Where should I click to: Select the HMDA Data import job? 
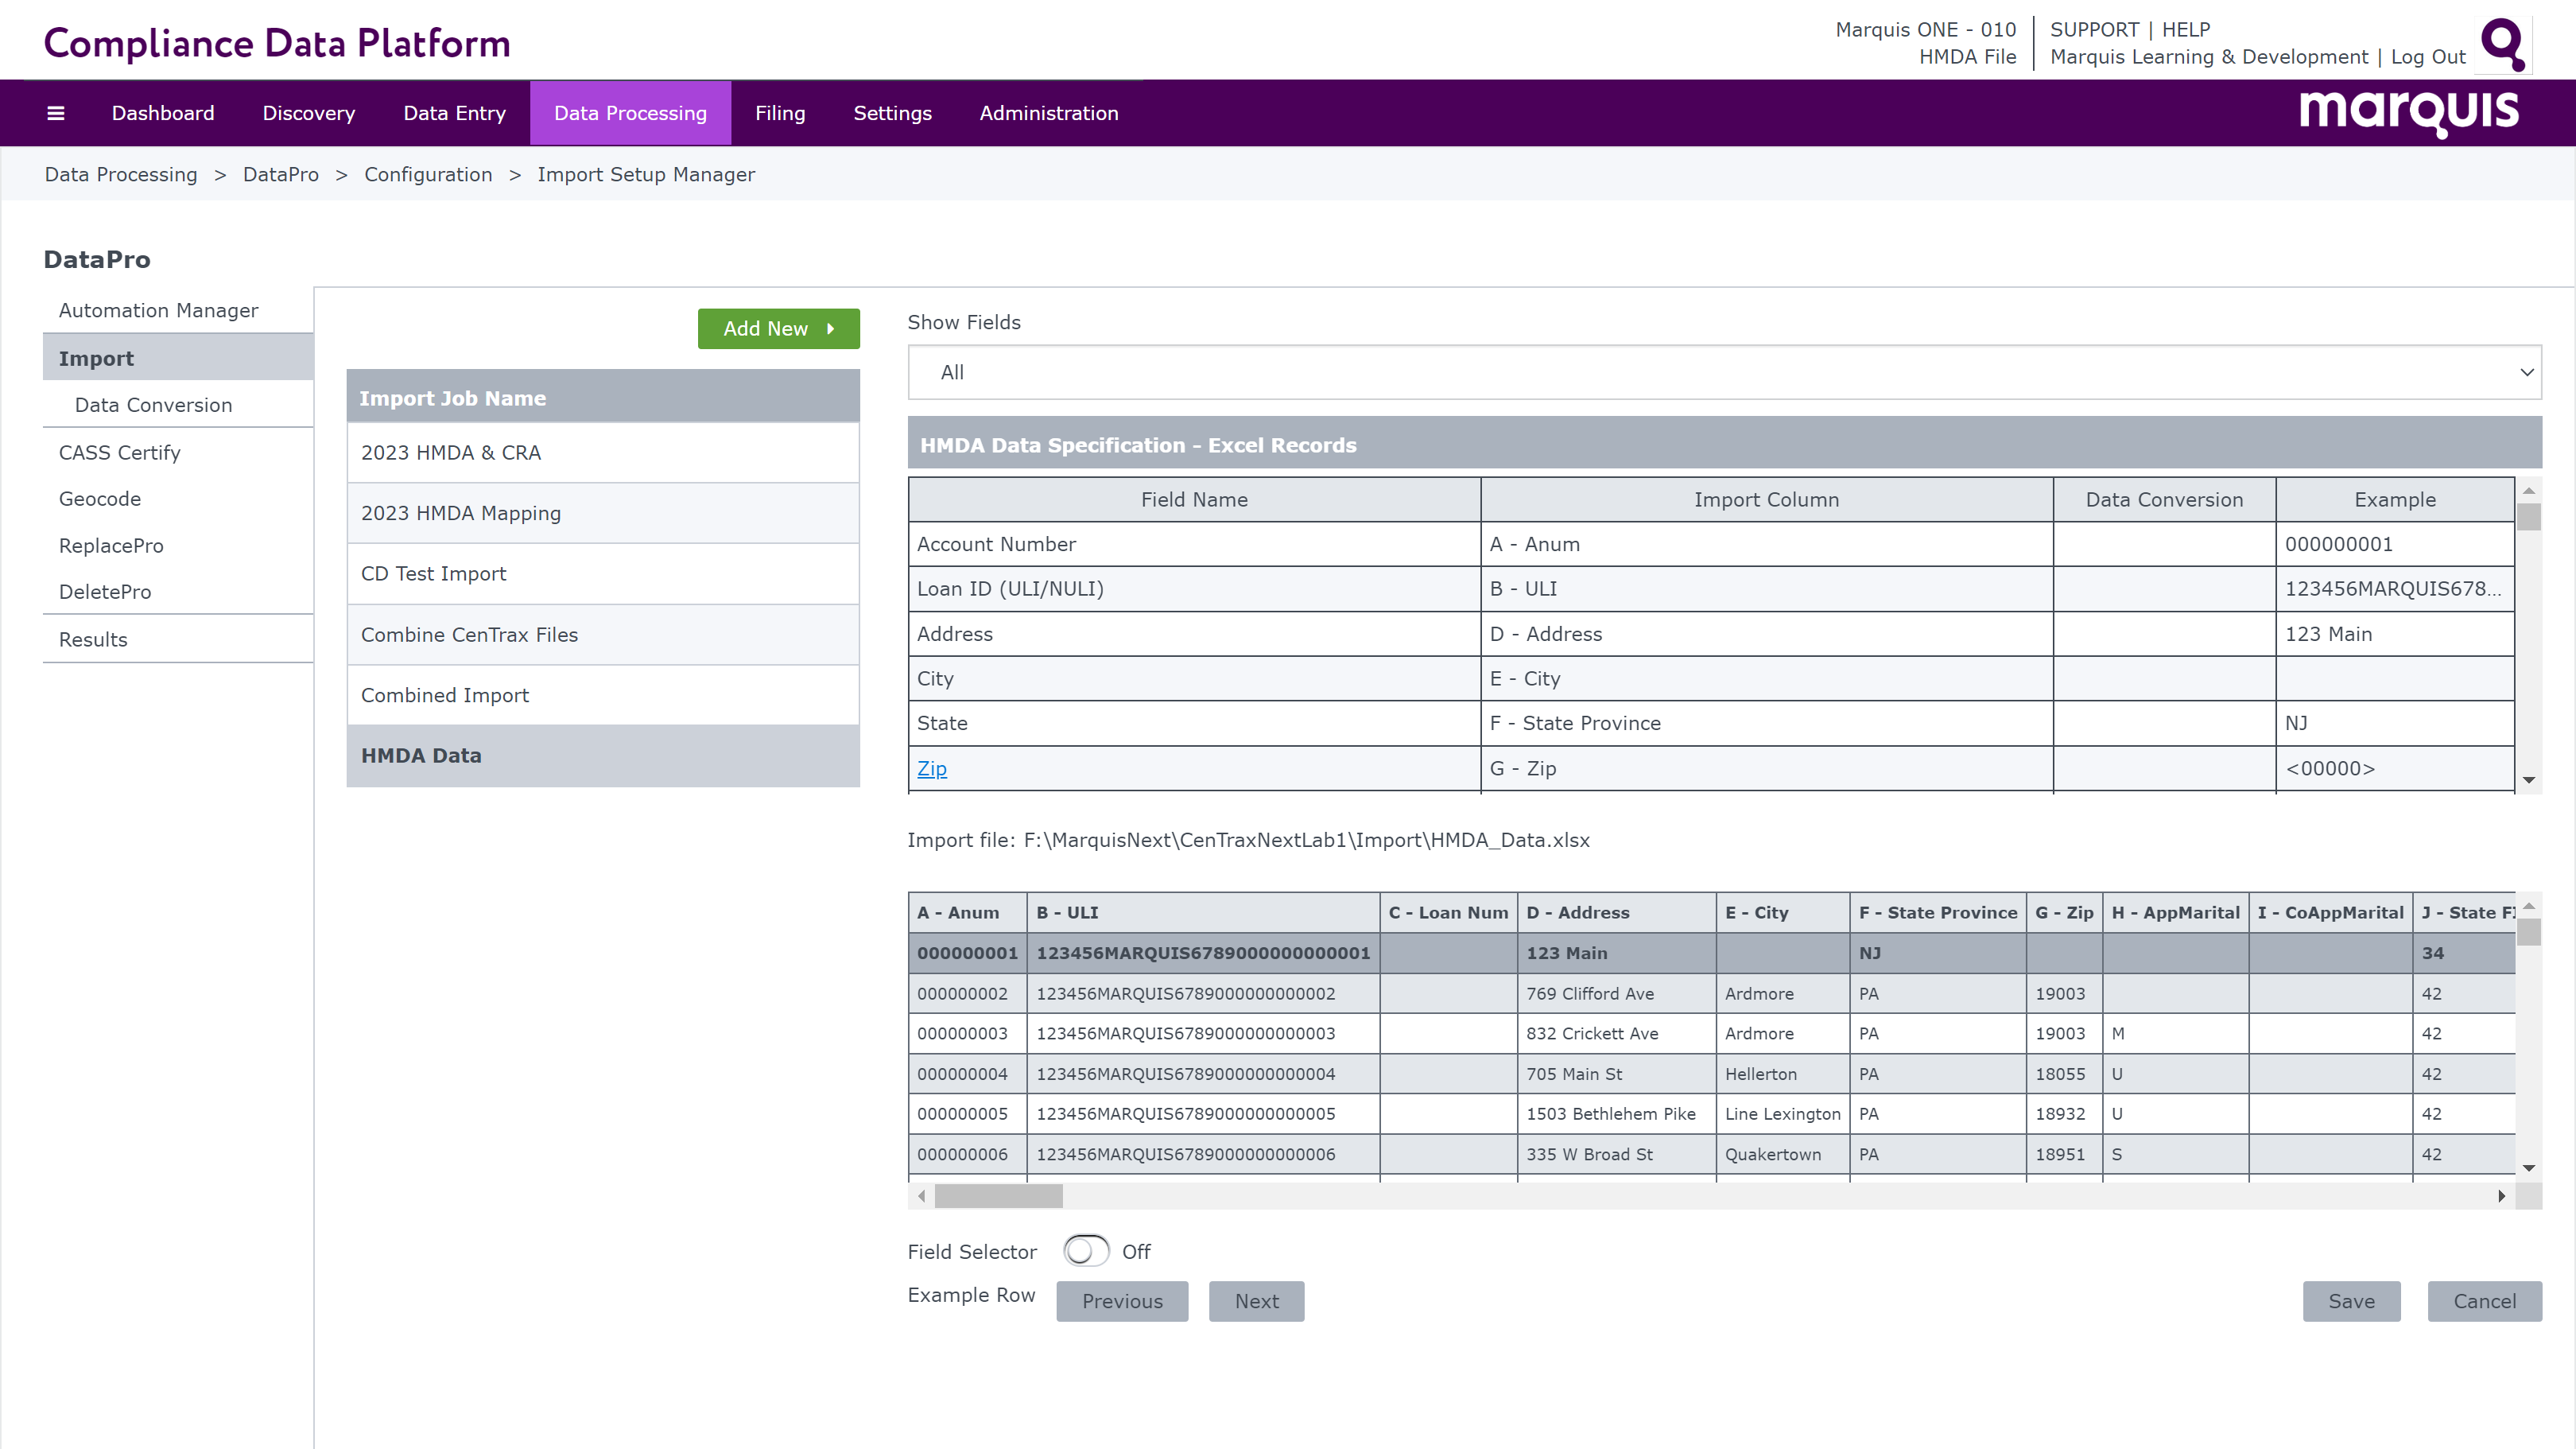click(603, 755)
